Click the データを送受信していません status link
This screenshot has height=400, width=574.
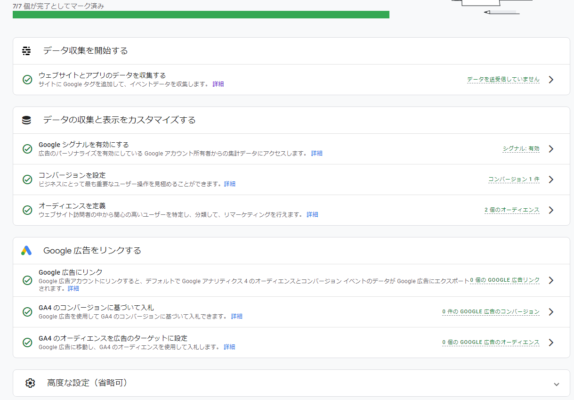[503, 79]
